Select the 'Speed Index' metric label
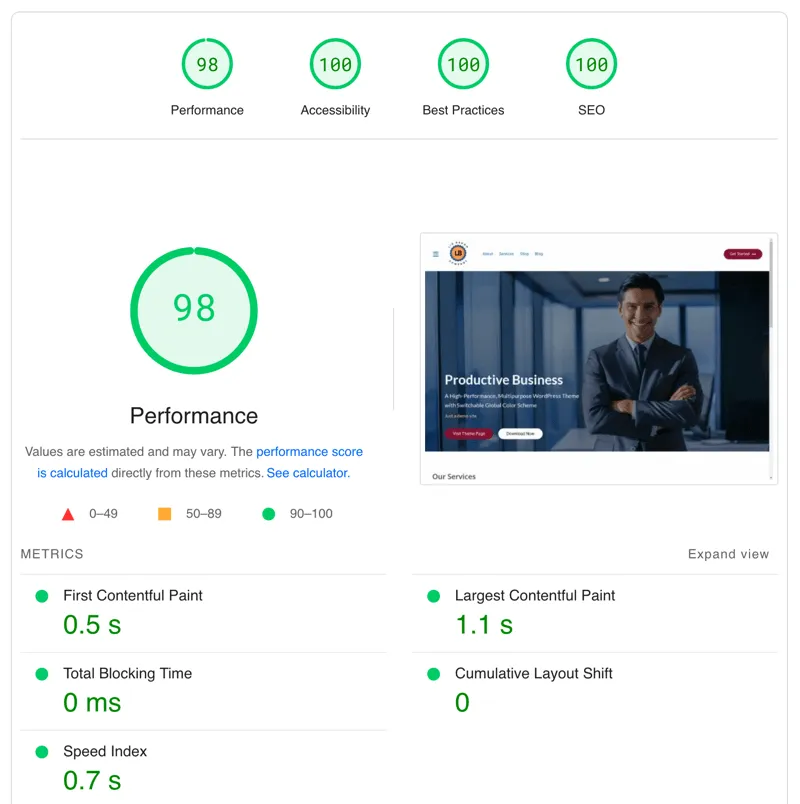Viewport: 800px width, 804px height. click(x=105, y=751)
